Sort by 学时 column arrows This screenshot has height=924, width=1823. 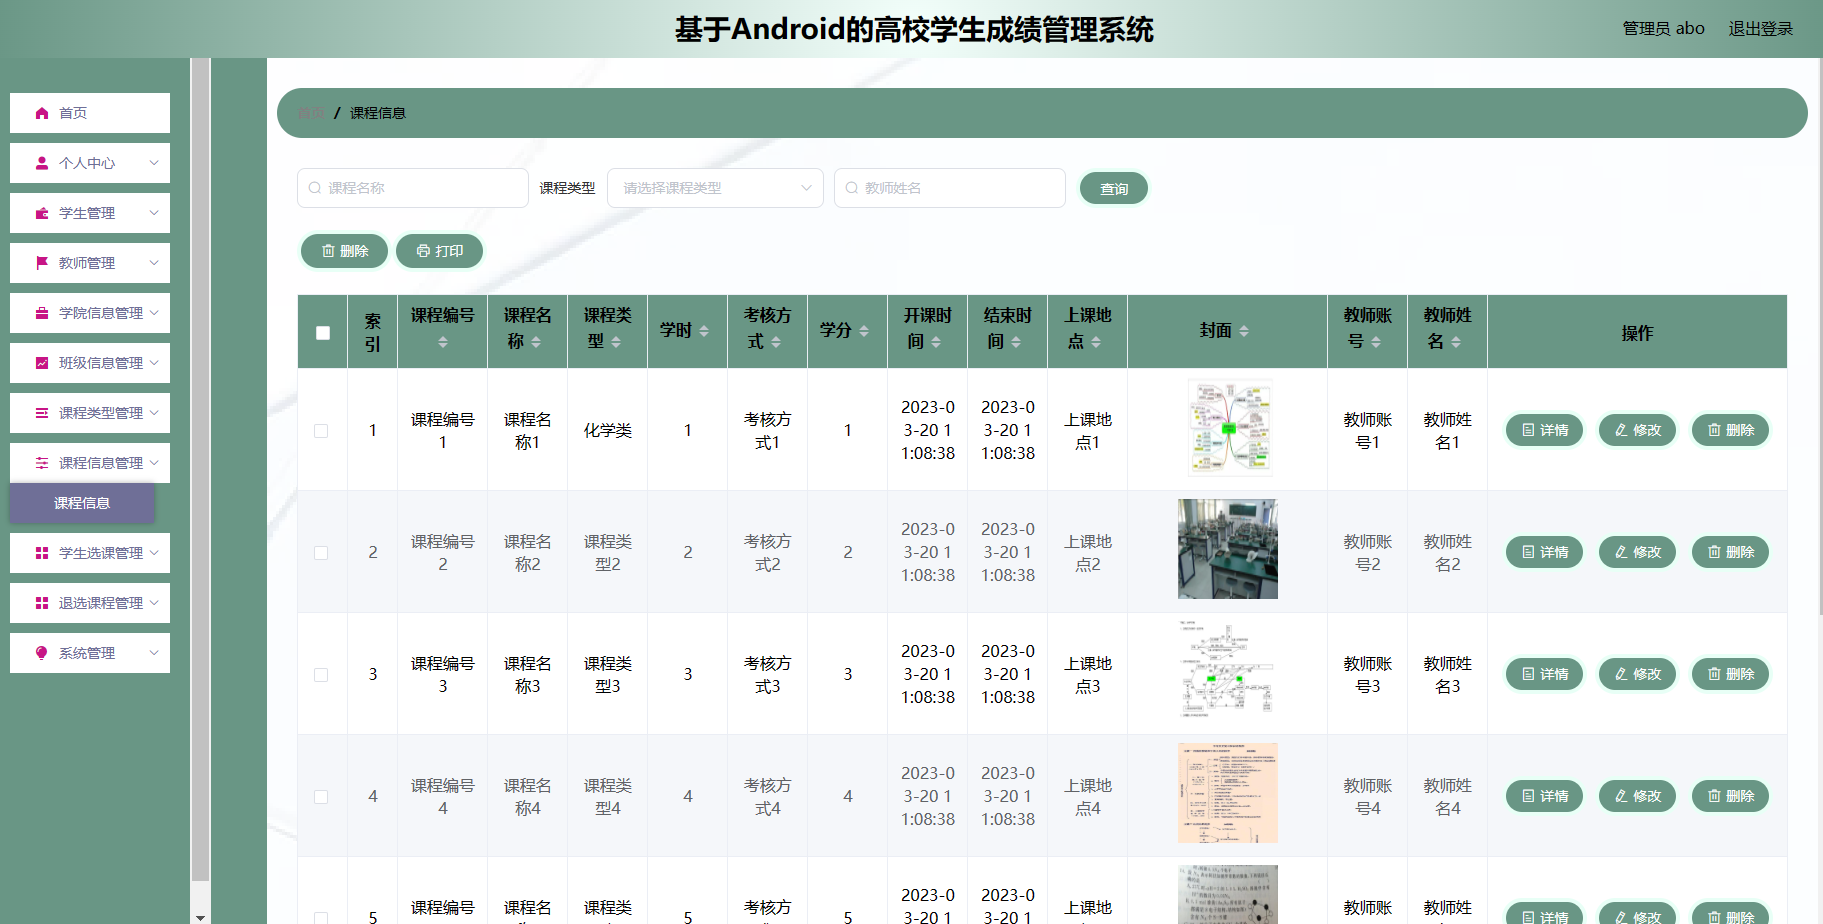click(x=704, y=331)
